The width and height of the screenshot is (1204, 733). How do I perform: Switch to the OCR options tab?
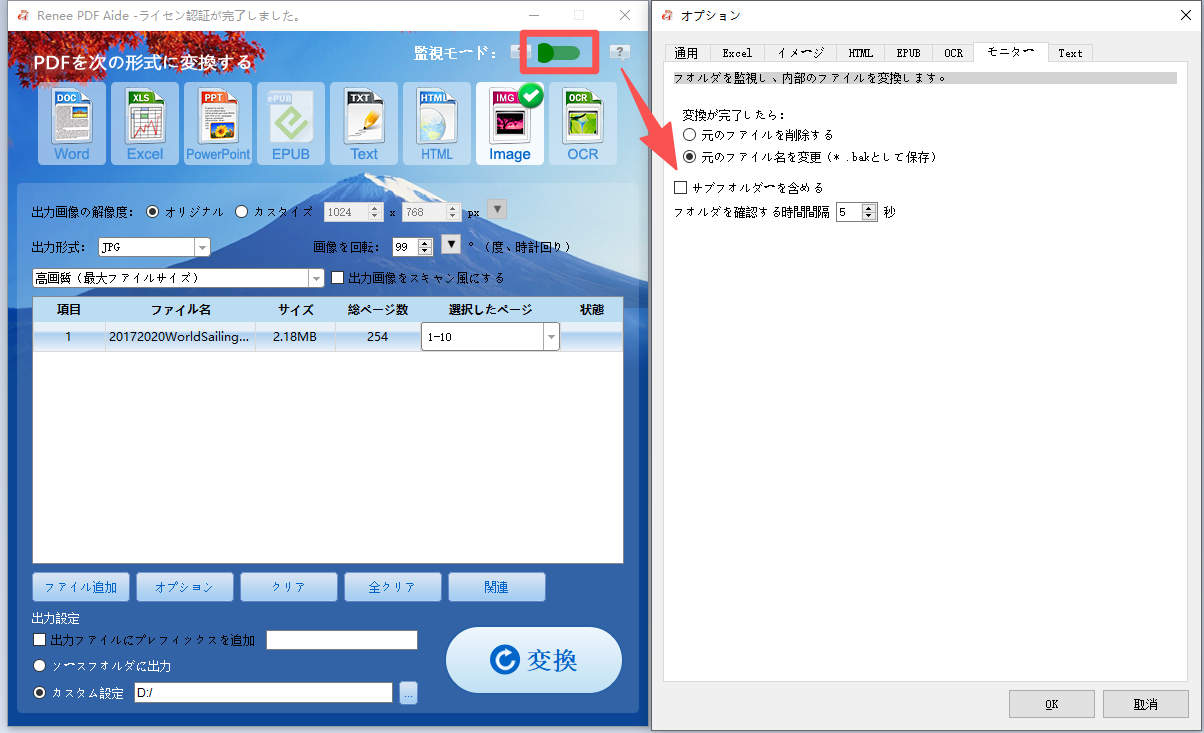pos(952,53)
